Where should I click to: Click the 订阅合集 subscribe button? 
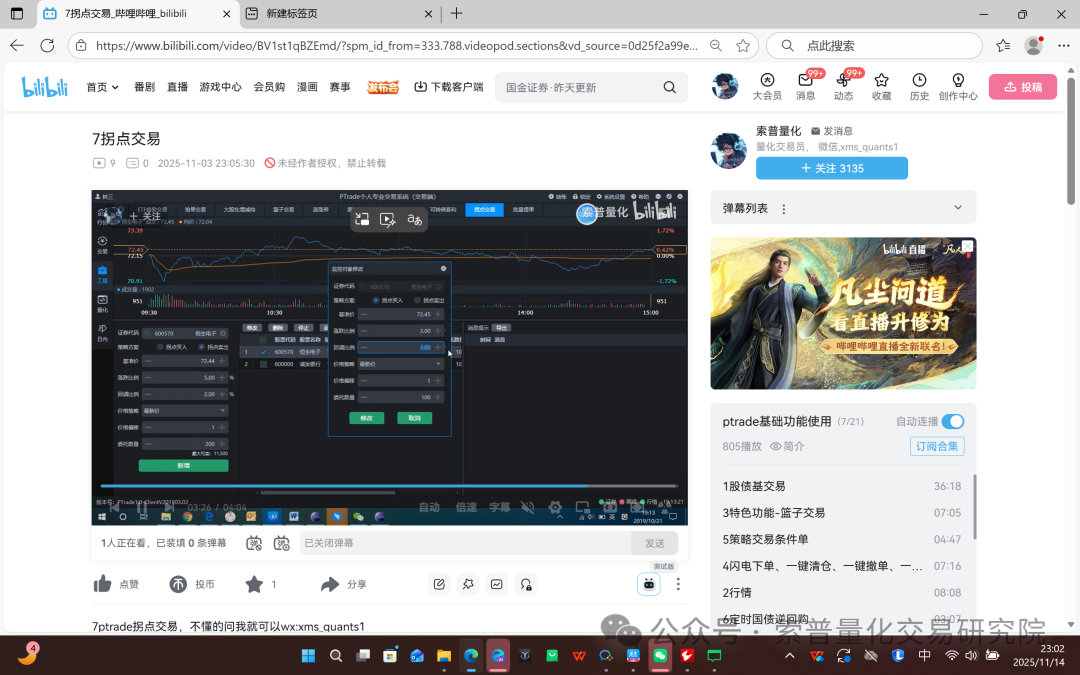point(937,446)
